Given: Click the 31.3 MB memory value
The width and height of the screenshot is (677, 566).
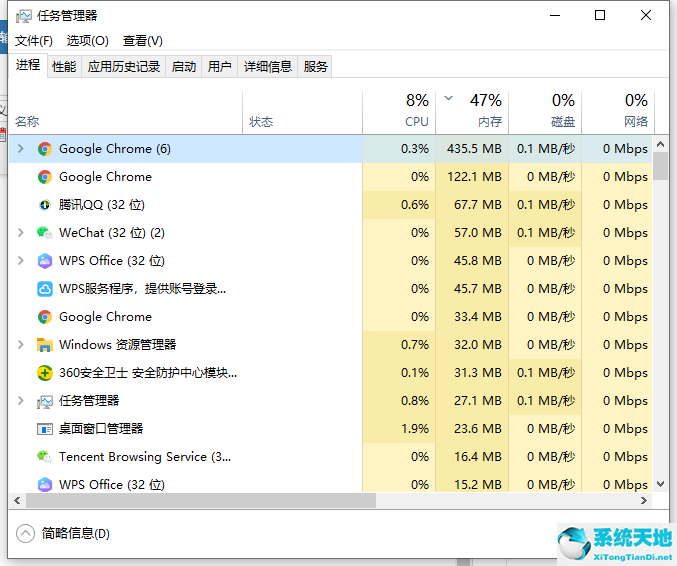Looking at the screenshot, I should coord(478,373).
